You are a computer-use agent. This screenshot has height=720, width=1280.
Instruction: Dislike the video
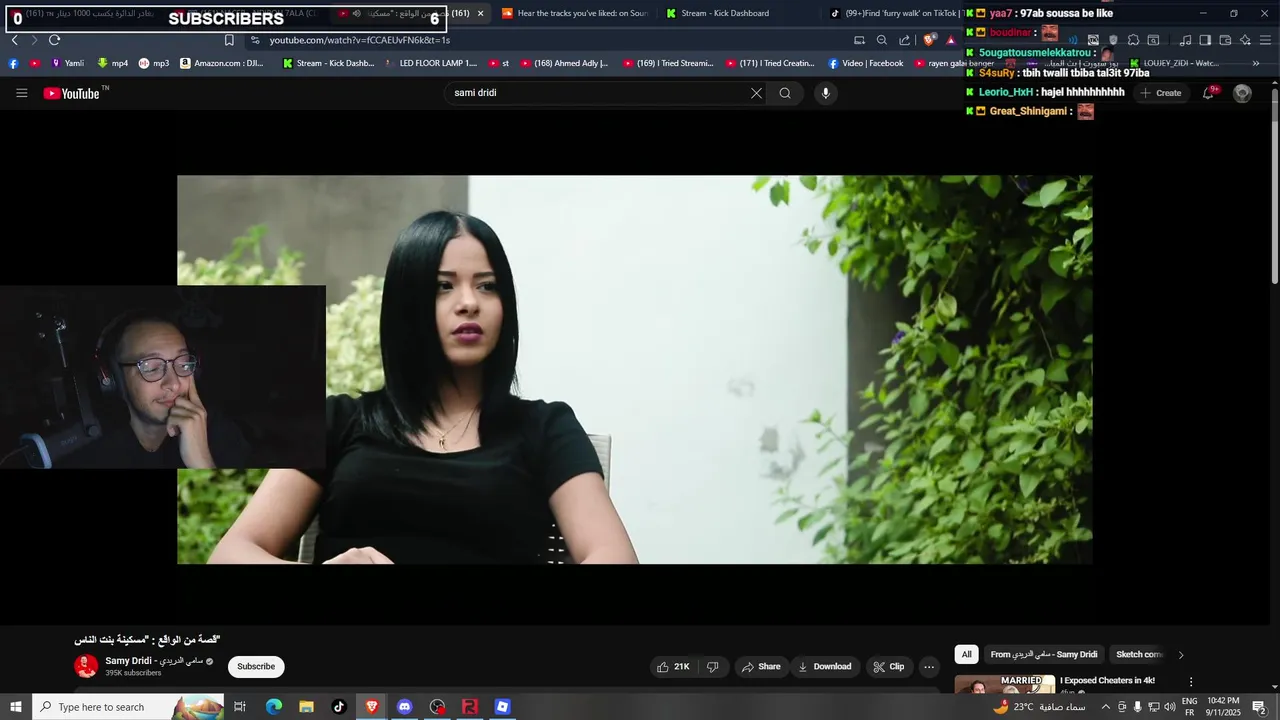713,667
